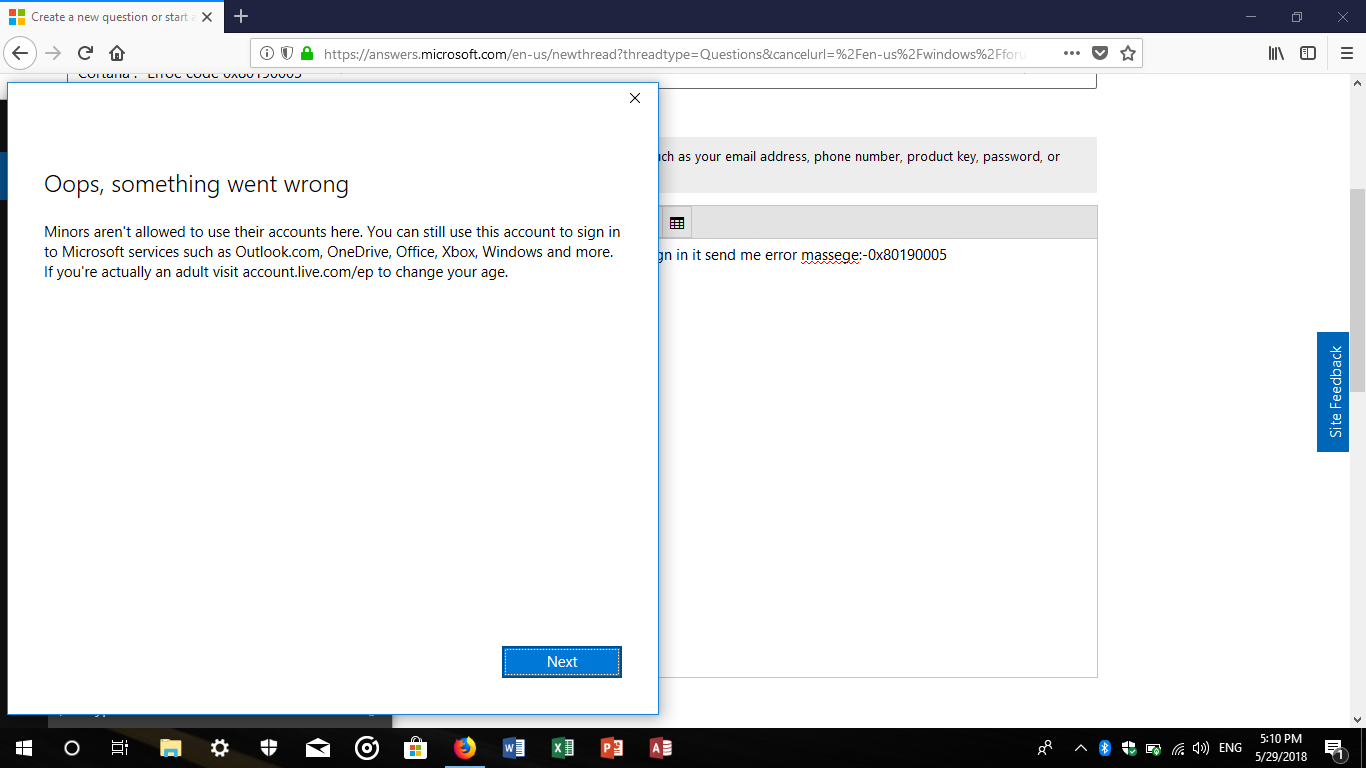The image size is (1366, 768).
Task: Open the Windows Start menu
Action: click(x=23, y=748)
